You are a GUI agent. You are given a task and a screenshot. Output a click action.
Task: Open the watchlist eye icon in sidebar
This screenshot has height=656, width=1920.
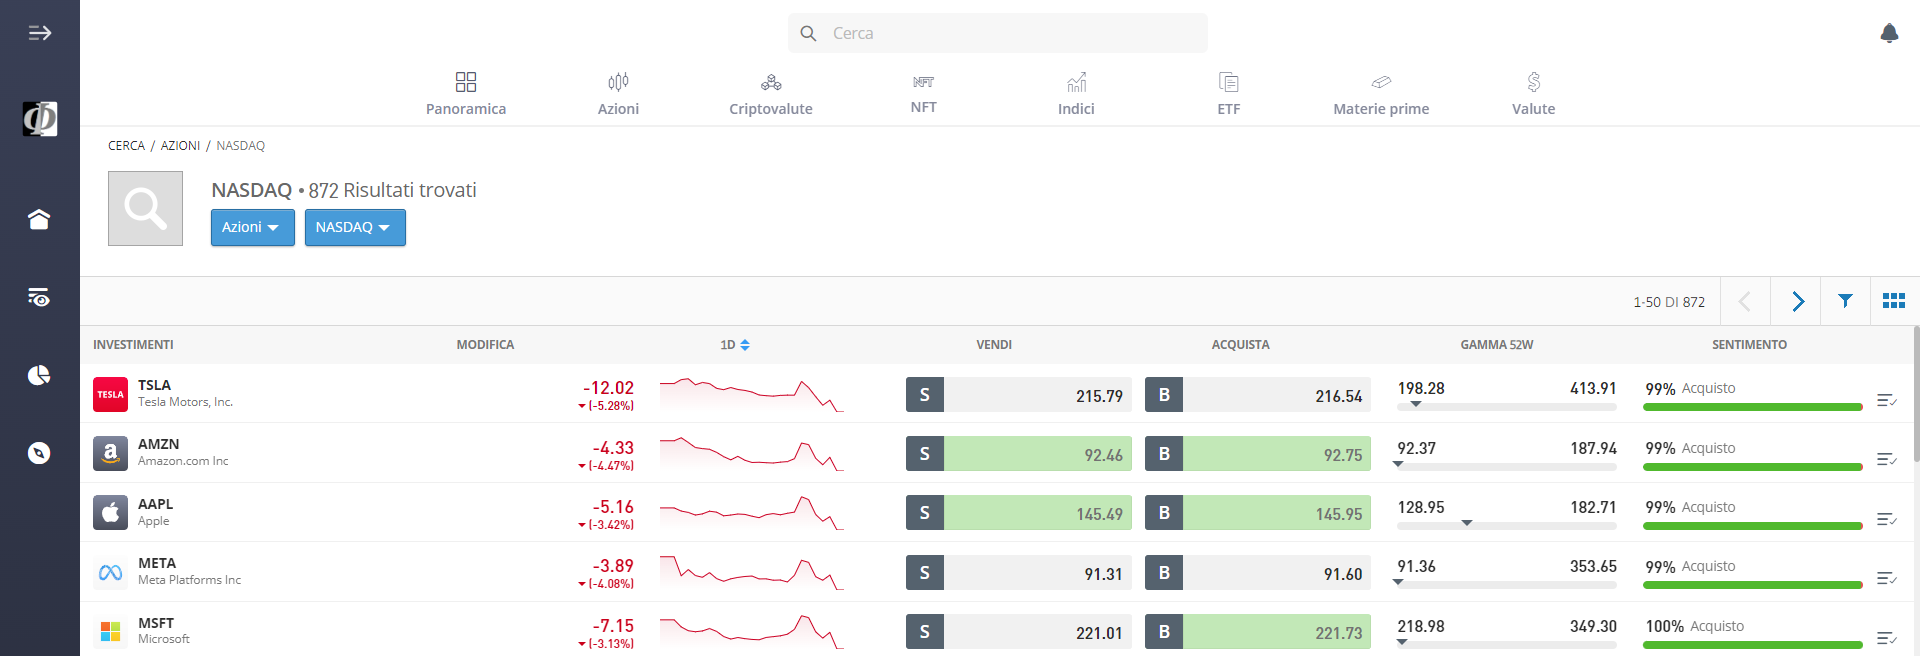[x=39, y=297]
